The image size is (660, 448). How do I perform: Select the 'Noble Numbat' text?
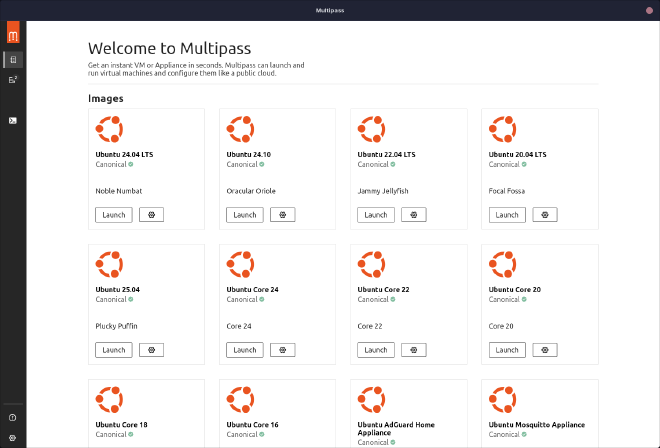click(x=119, y=191)
